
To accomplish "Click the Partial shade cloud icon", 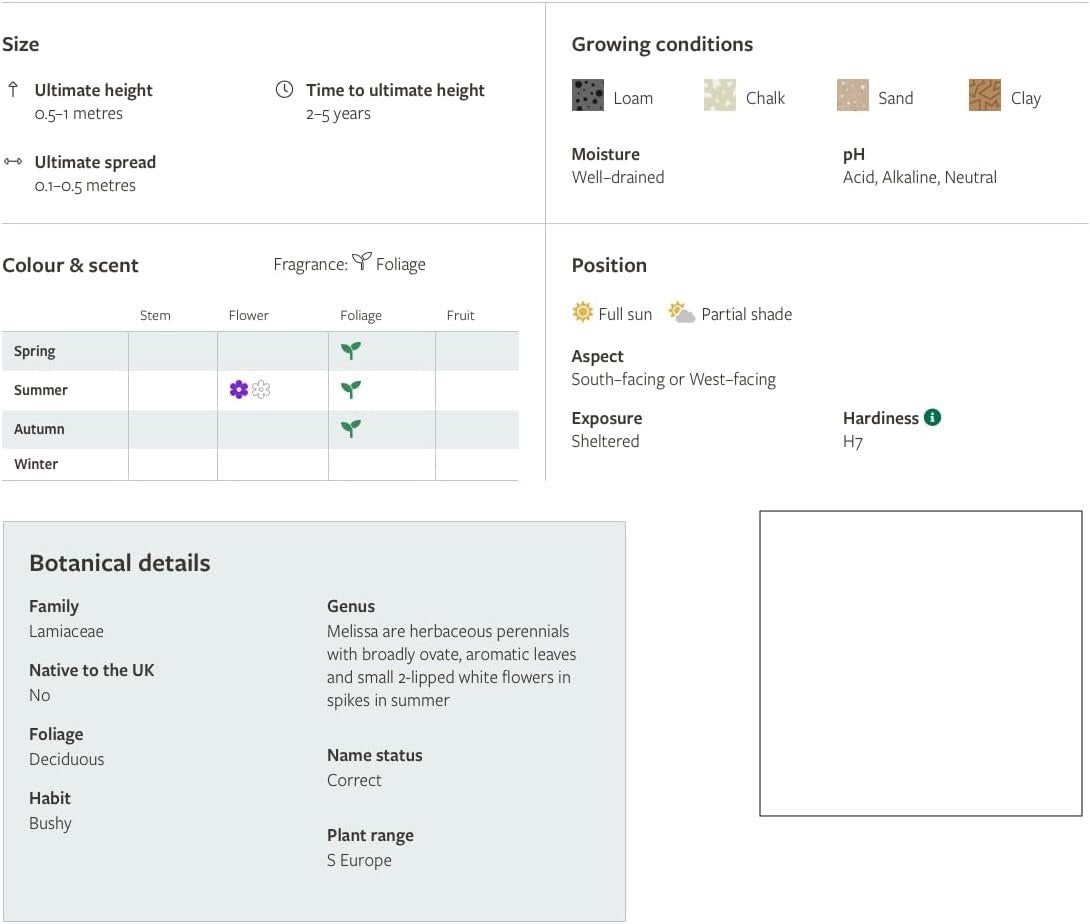I will (681, 312).
